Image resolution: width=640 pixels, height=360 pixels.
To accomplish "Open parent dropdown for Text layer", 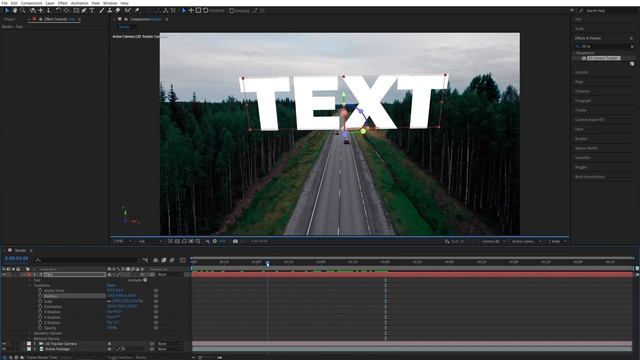I will click(x=170, y=275).
